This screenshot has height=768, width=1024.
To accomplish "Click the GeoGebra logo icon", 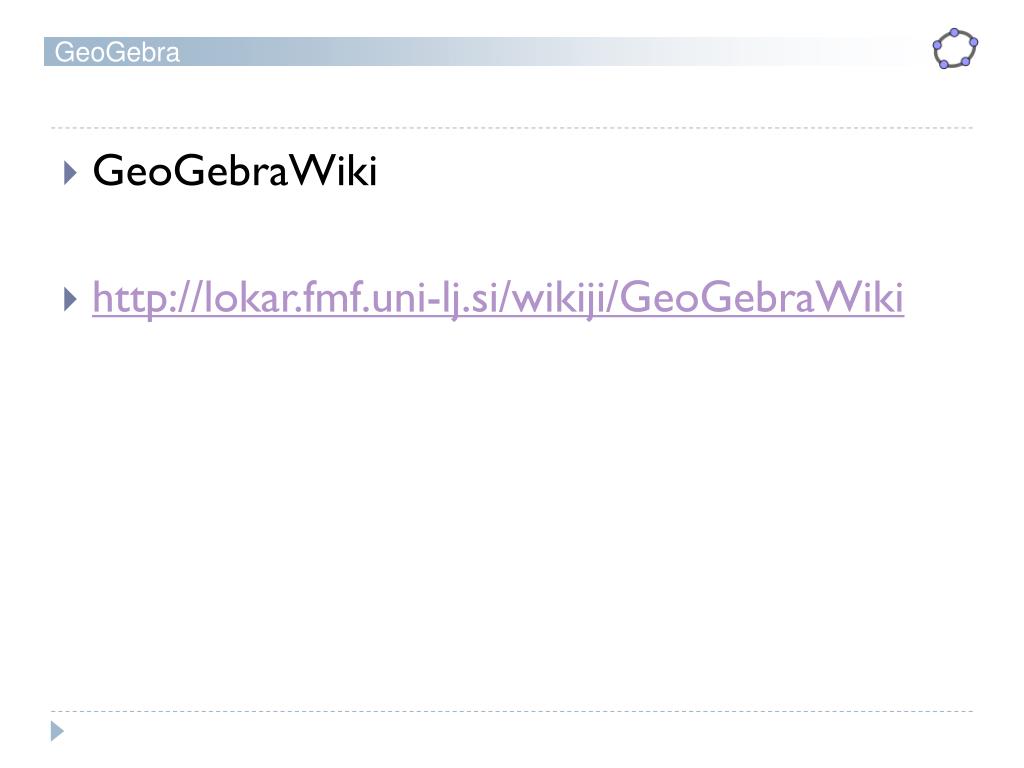I will [x=955, y=48].
